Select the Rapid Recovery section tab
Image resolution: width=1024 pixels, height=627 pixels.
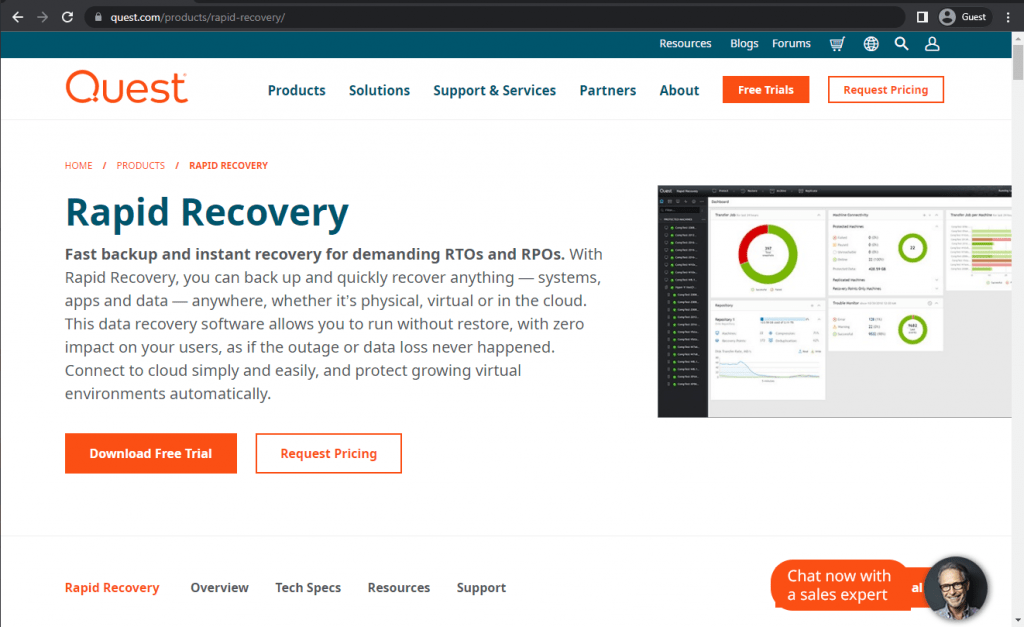point(112,588)
